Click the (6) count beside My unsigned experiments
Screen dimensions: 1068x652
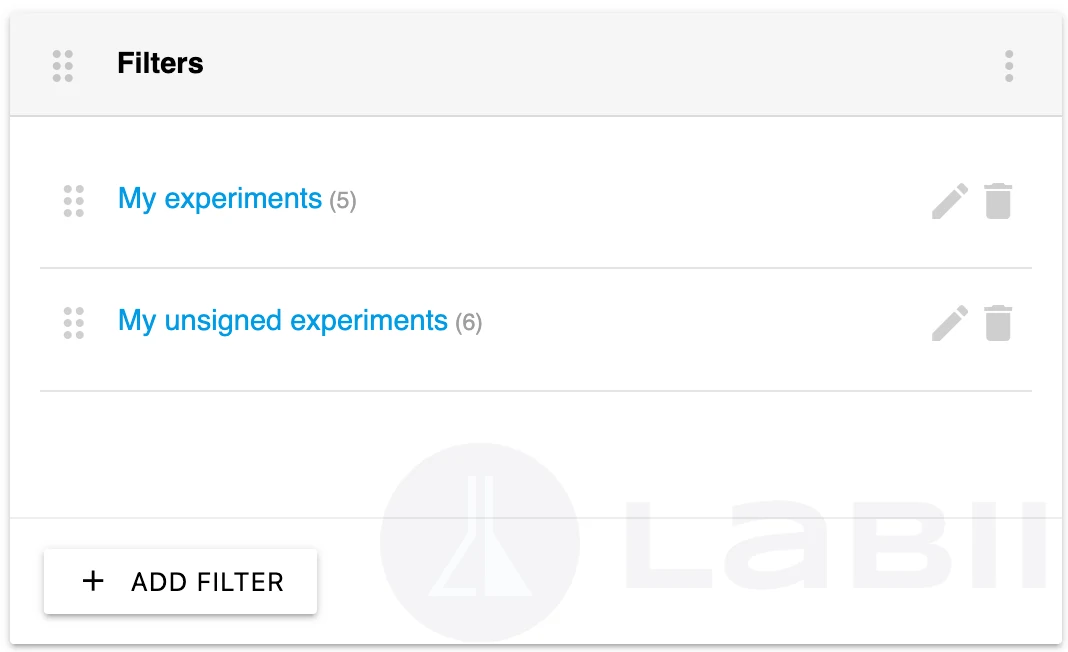[x=469, y=322]
